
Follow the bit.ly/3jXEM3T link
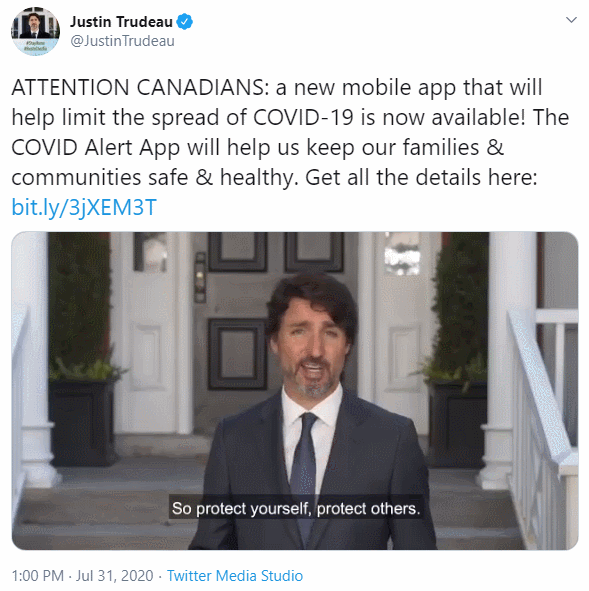[84, 207]
